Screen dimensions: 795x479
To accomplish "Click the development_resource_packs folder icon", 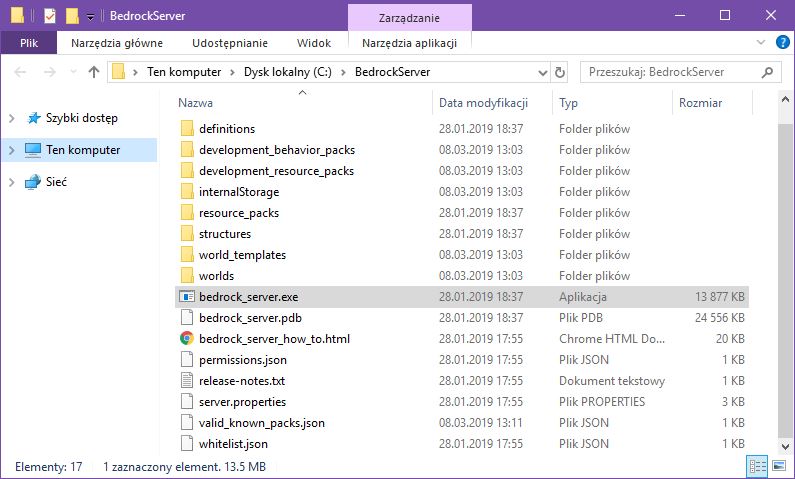I will click(x=187, y=171).
